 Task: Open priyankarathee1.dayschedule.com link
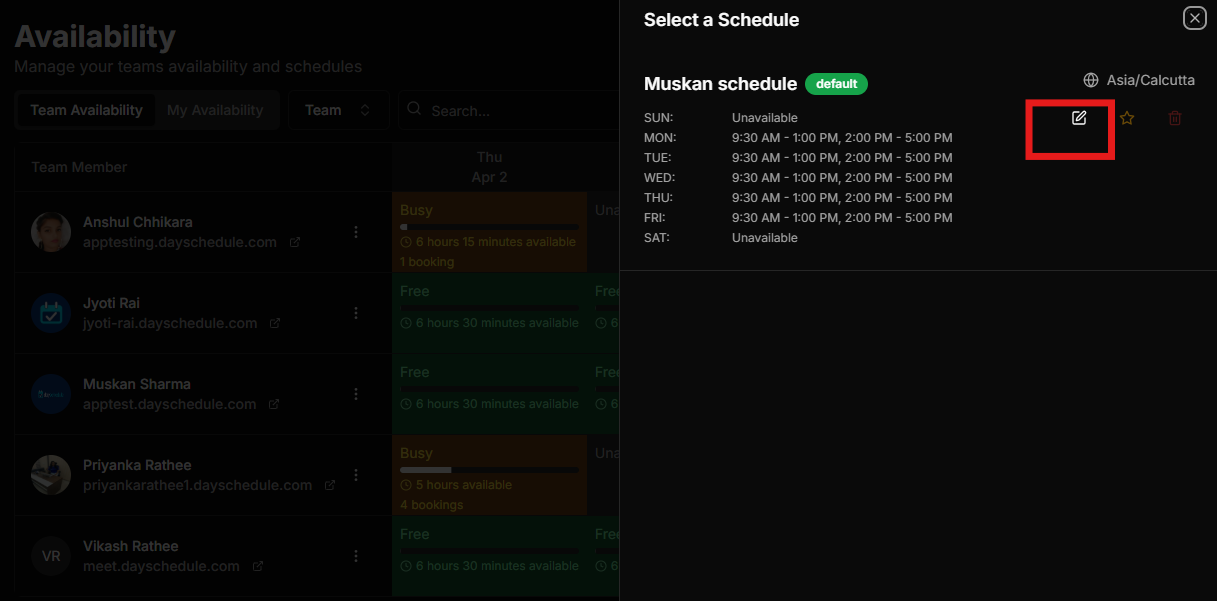(197, 486)
